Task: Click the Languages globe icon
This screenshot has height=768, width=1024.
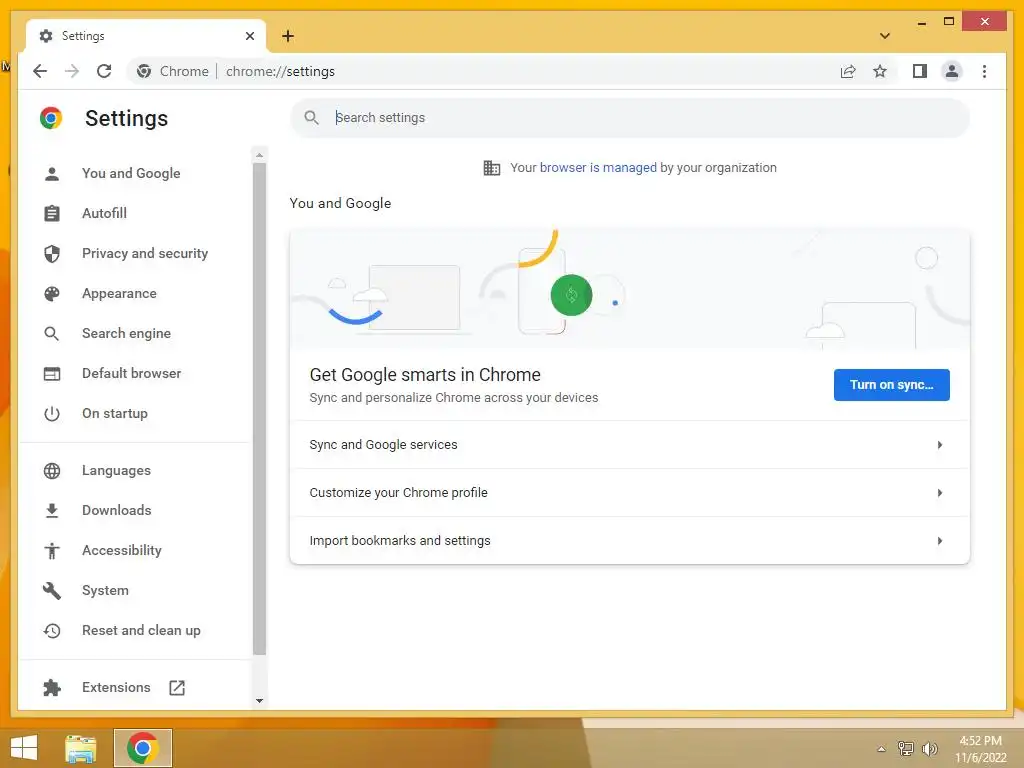Action: click(52, 471)
